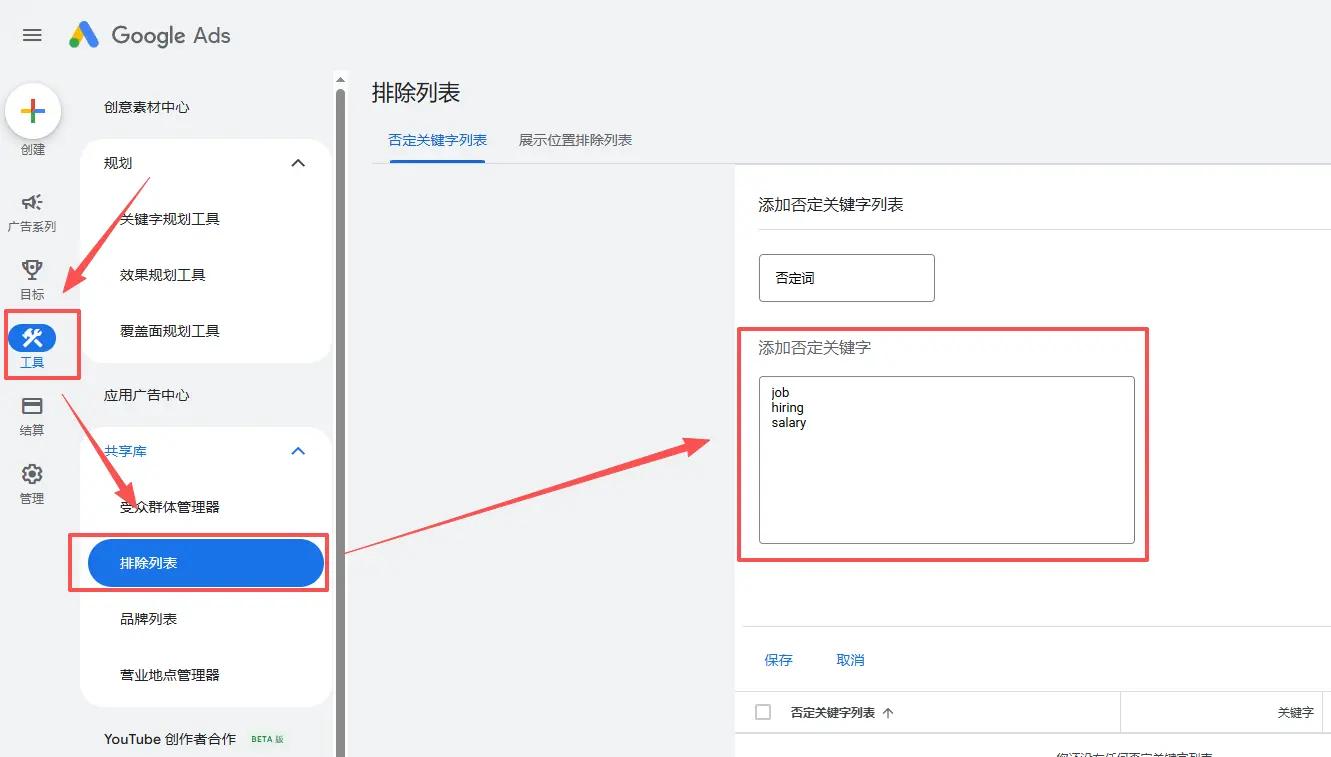Screen dimensions: 1331x757
Task: Open 工具 wrench icon
Action: (x=32, y=338)
